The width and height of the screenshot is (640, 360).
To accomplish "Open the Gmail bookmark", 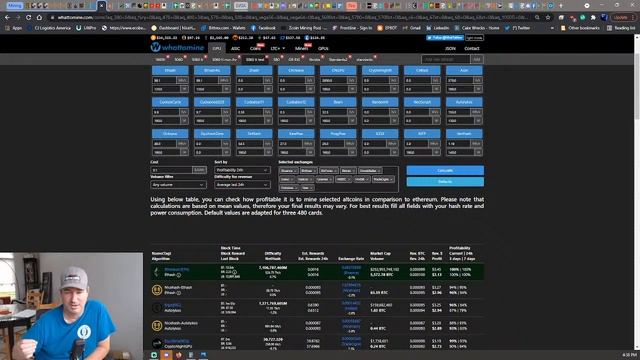I will coord(411,28).
